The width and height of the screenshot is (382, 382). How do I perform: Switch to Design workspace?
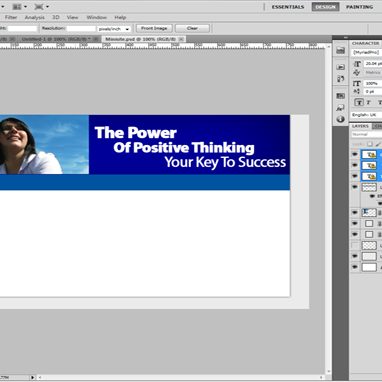tap(325, 7)
